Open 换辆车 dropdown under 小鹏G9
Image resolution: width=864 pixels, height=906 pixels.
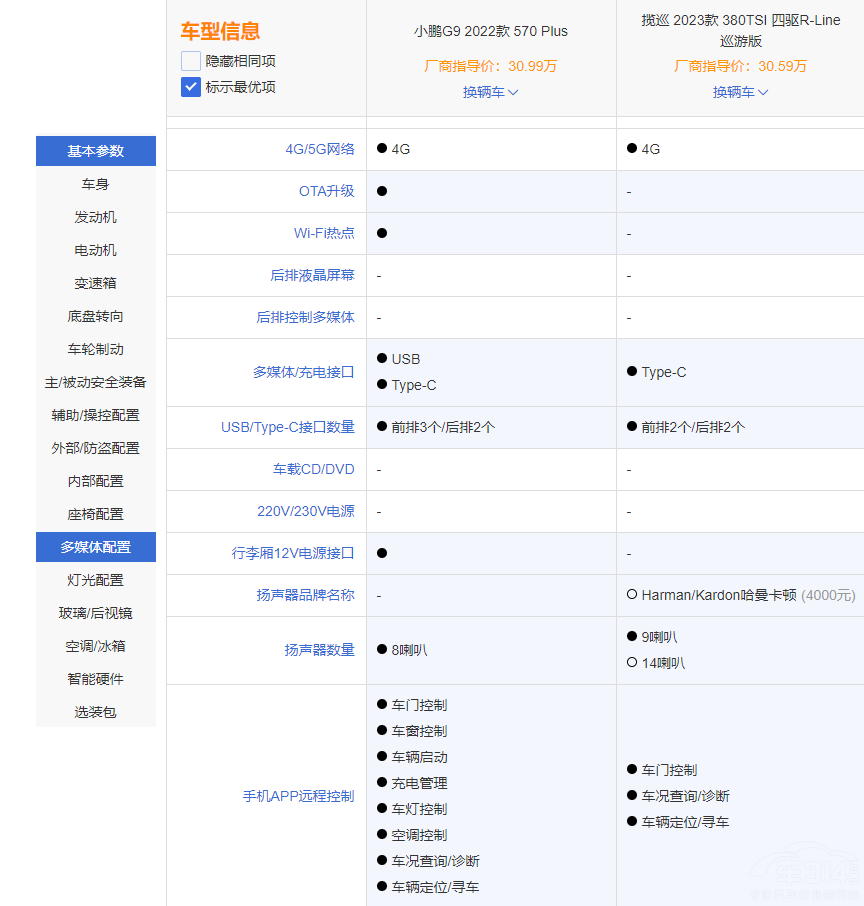(490, 92)
